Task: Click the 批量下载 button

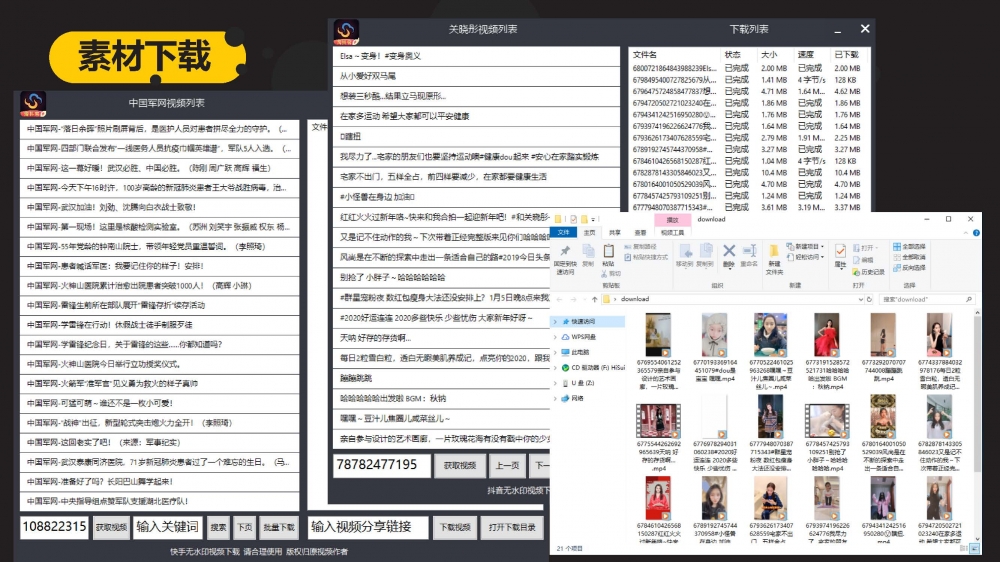Action: click(279, 527)
